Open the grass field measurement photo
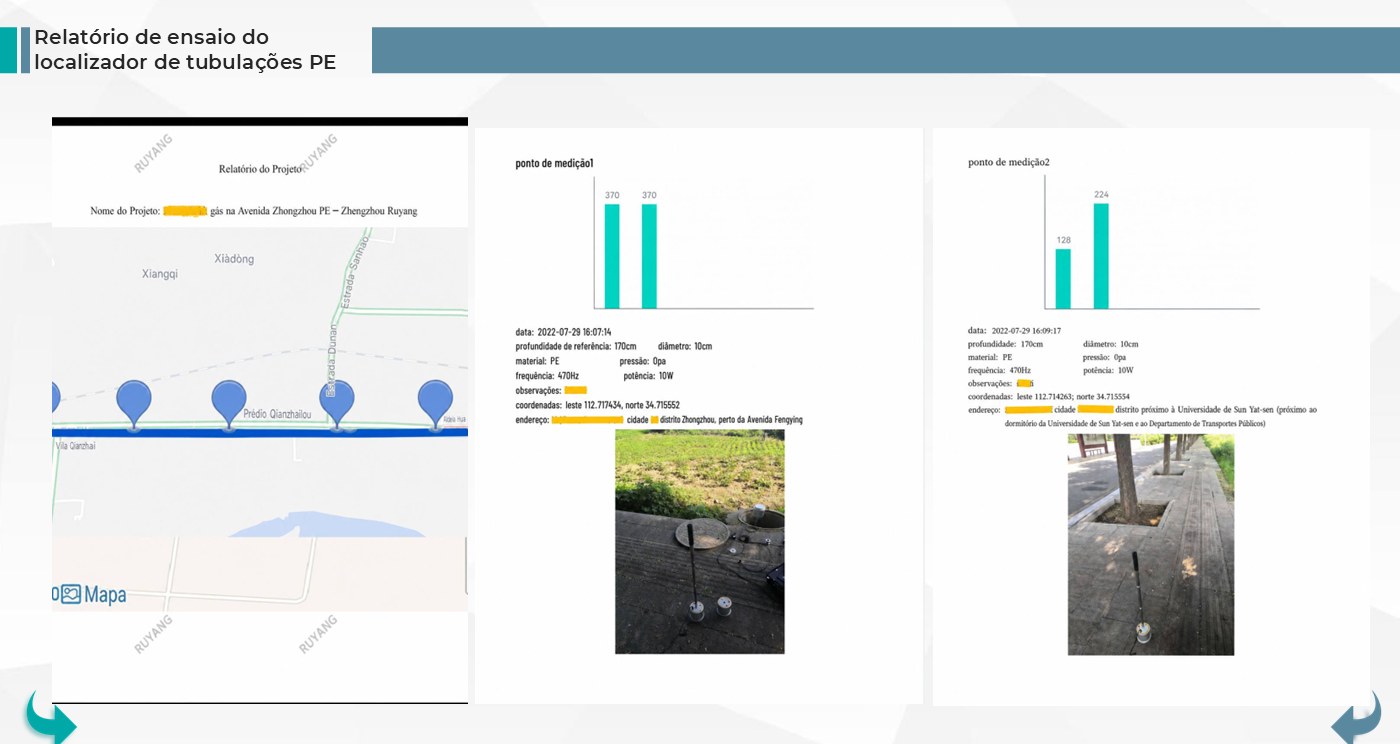Viewport: 1400px width, 744px height. pyautogui.click(x=700, y=541)
